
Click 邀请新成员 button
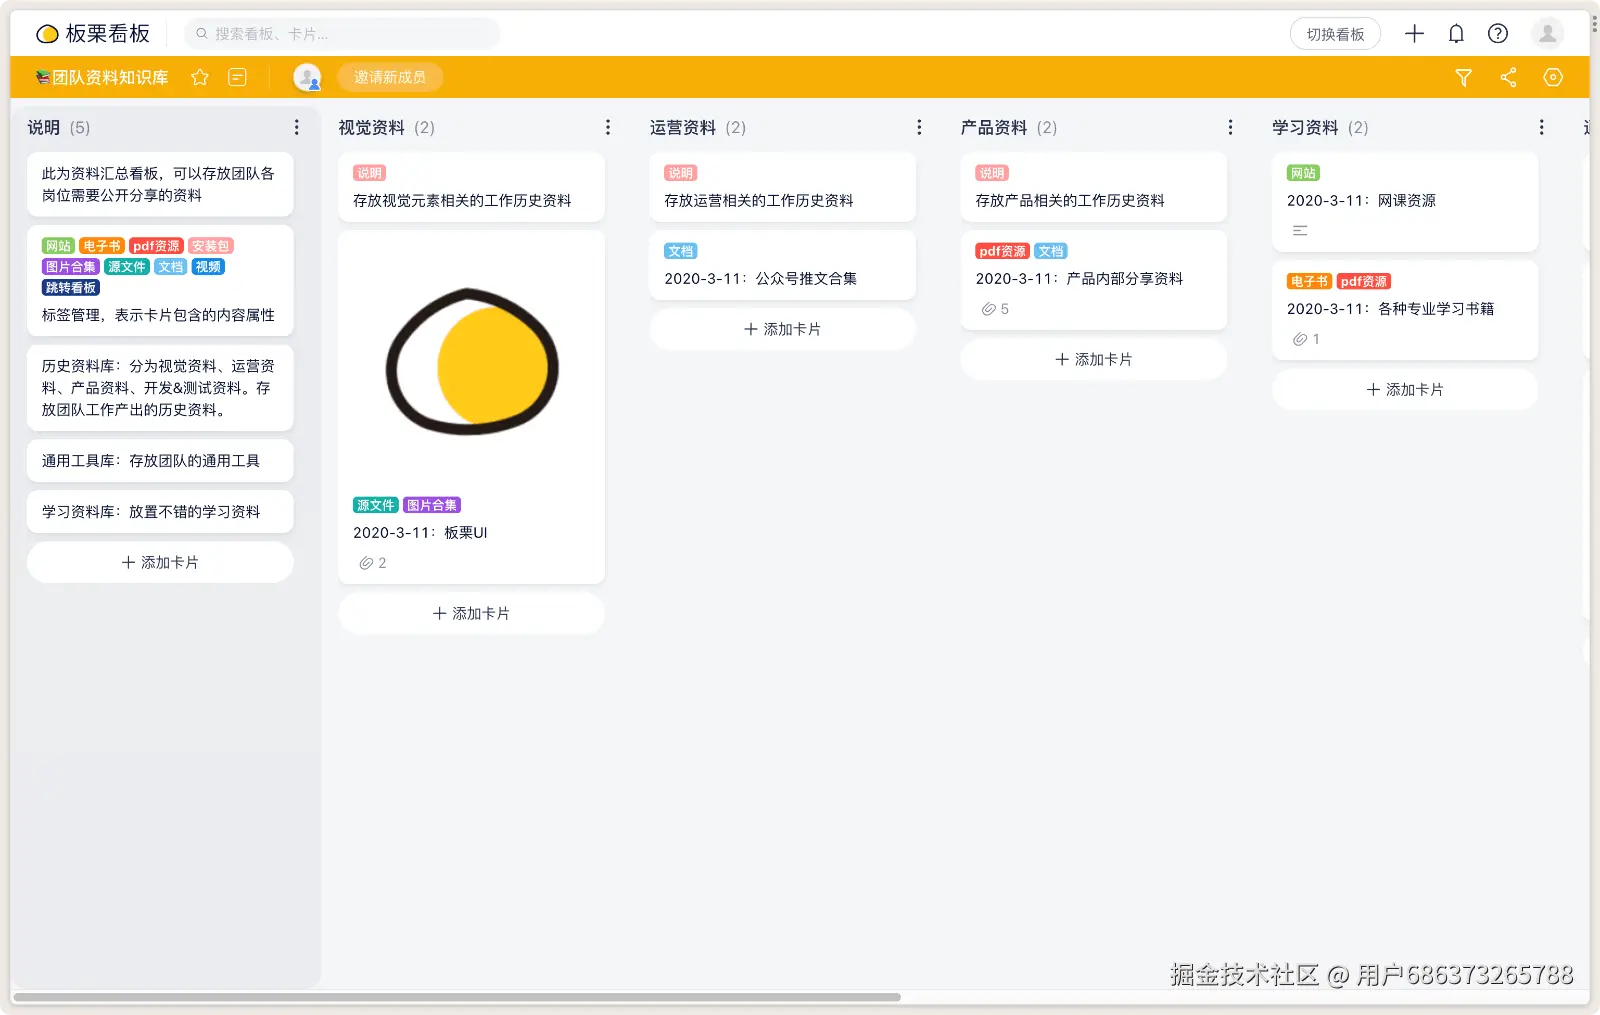tap(390, 77)
